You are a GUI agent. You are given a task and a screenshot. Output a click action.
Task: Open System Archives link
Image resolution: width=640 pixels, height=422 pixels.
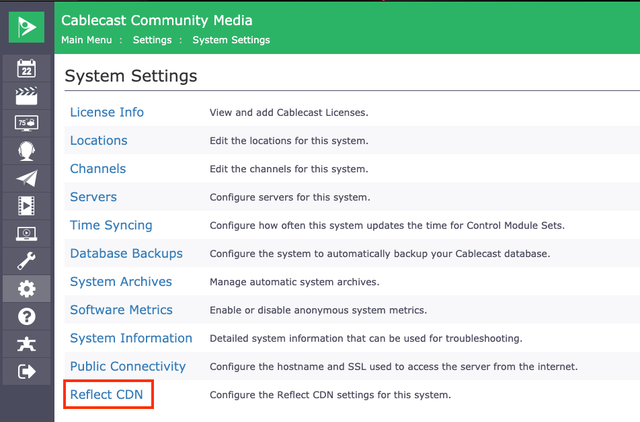click(121, 282)
